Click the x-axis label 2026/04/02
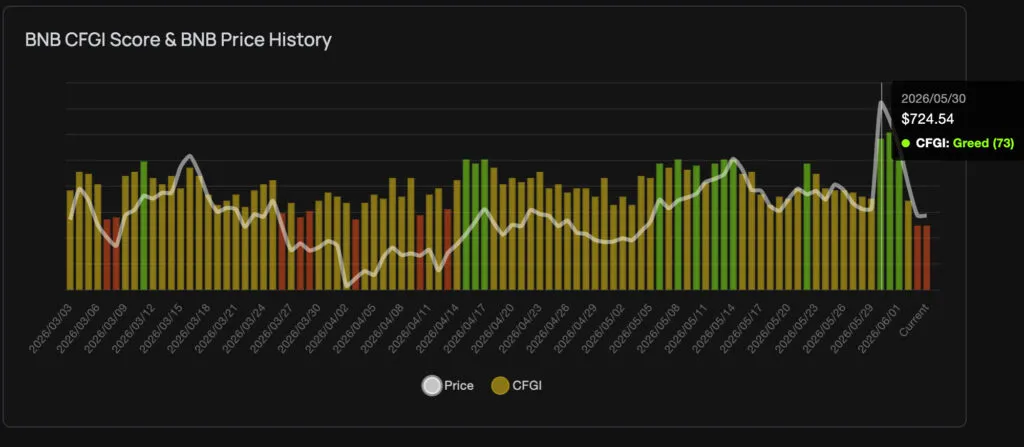Image resolution: width=1024 pixels, height=447 pixels. tap(327, 329)
